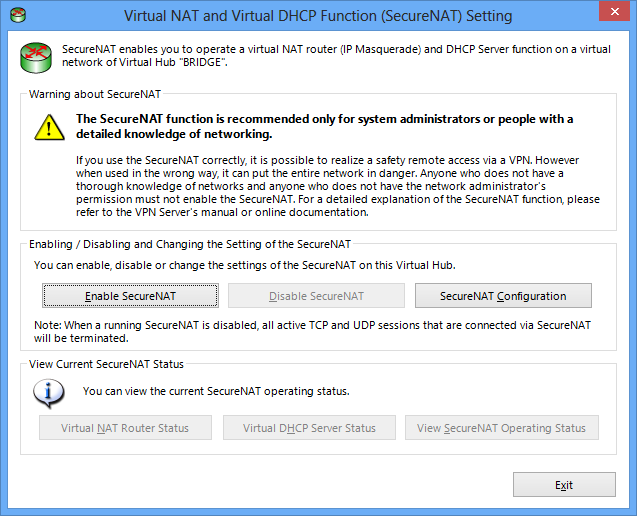Click 'You can view the current SecureNAT operating status' text
Screen dimensions: 637x516
[216, 391]
